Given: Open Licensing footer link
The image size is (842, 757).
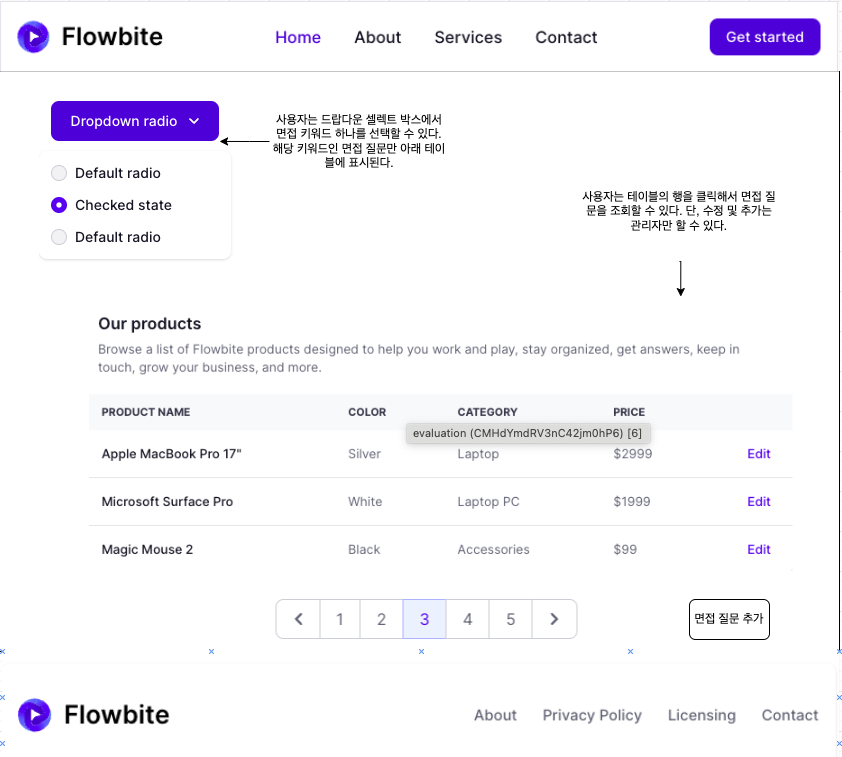Looking at the screenshot, I should tap(701, 715).
